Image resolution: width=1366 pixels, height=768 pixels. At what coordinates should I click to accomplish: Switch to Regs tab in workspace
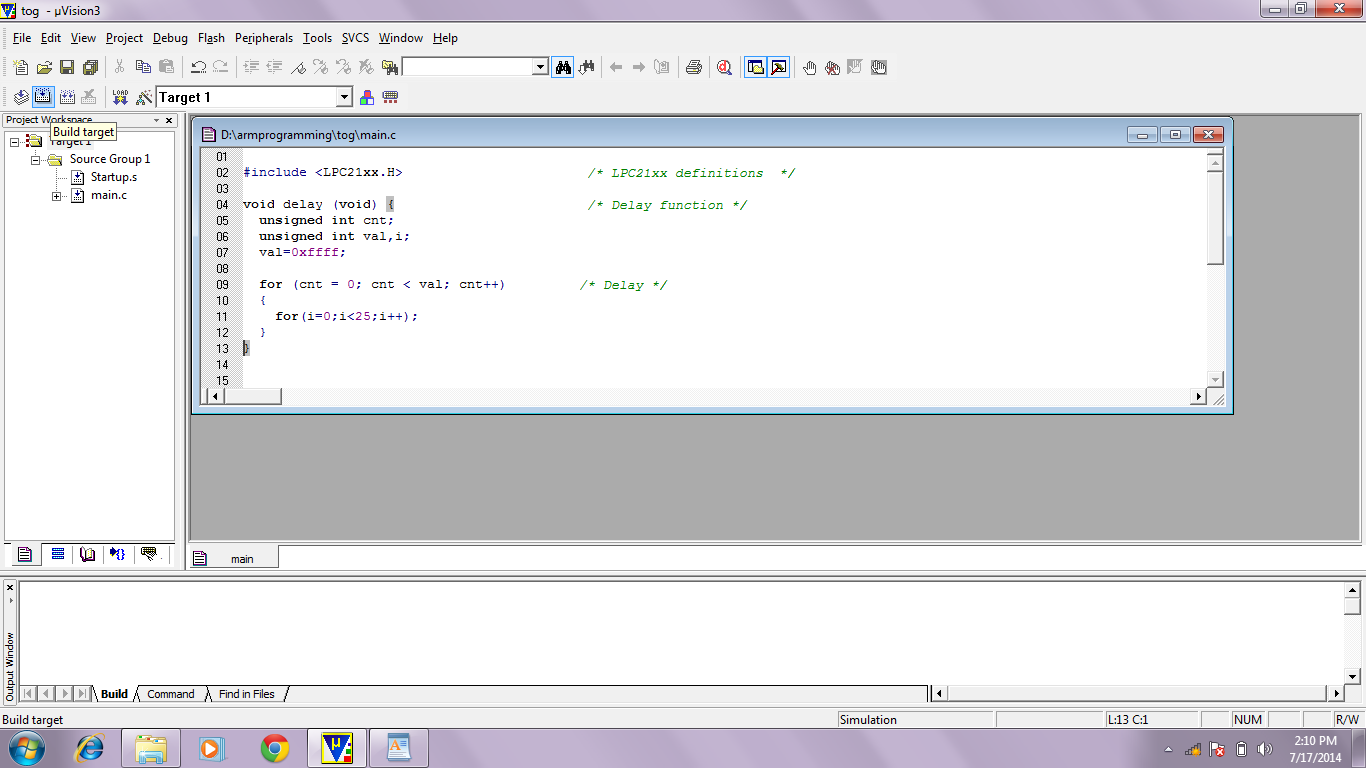coord(57,554)
